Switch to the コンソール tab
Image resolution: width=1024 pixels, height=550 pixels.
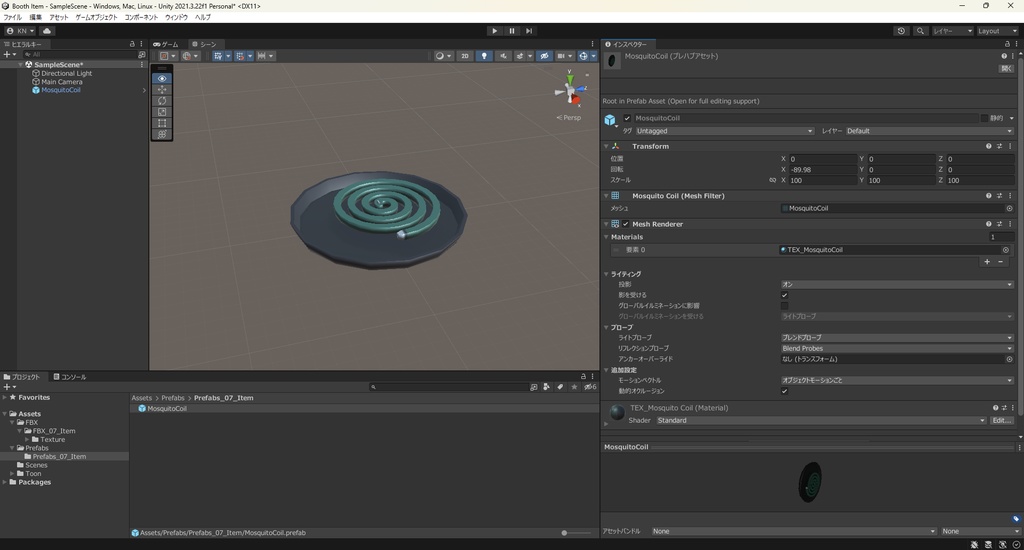[x=69, y=377]
